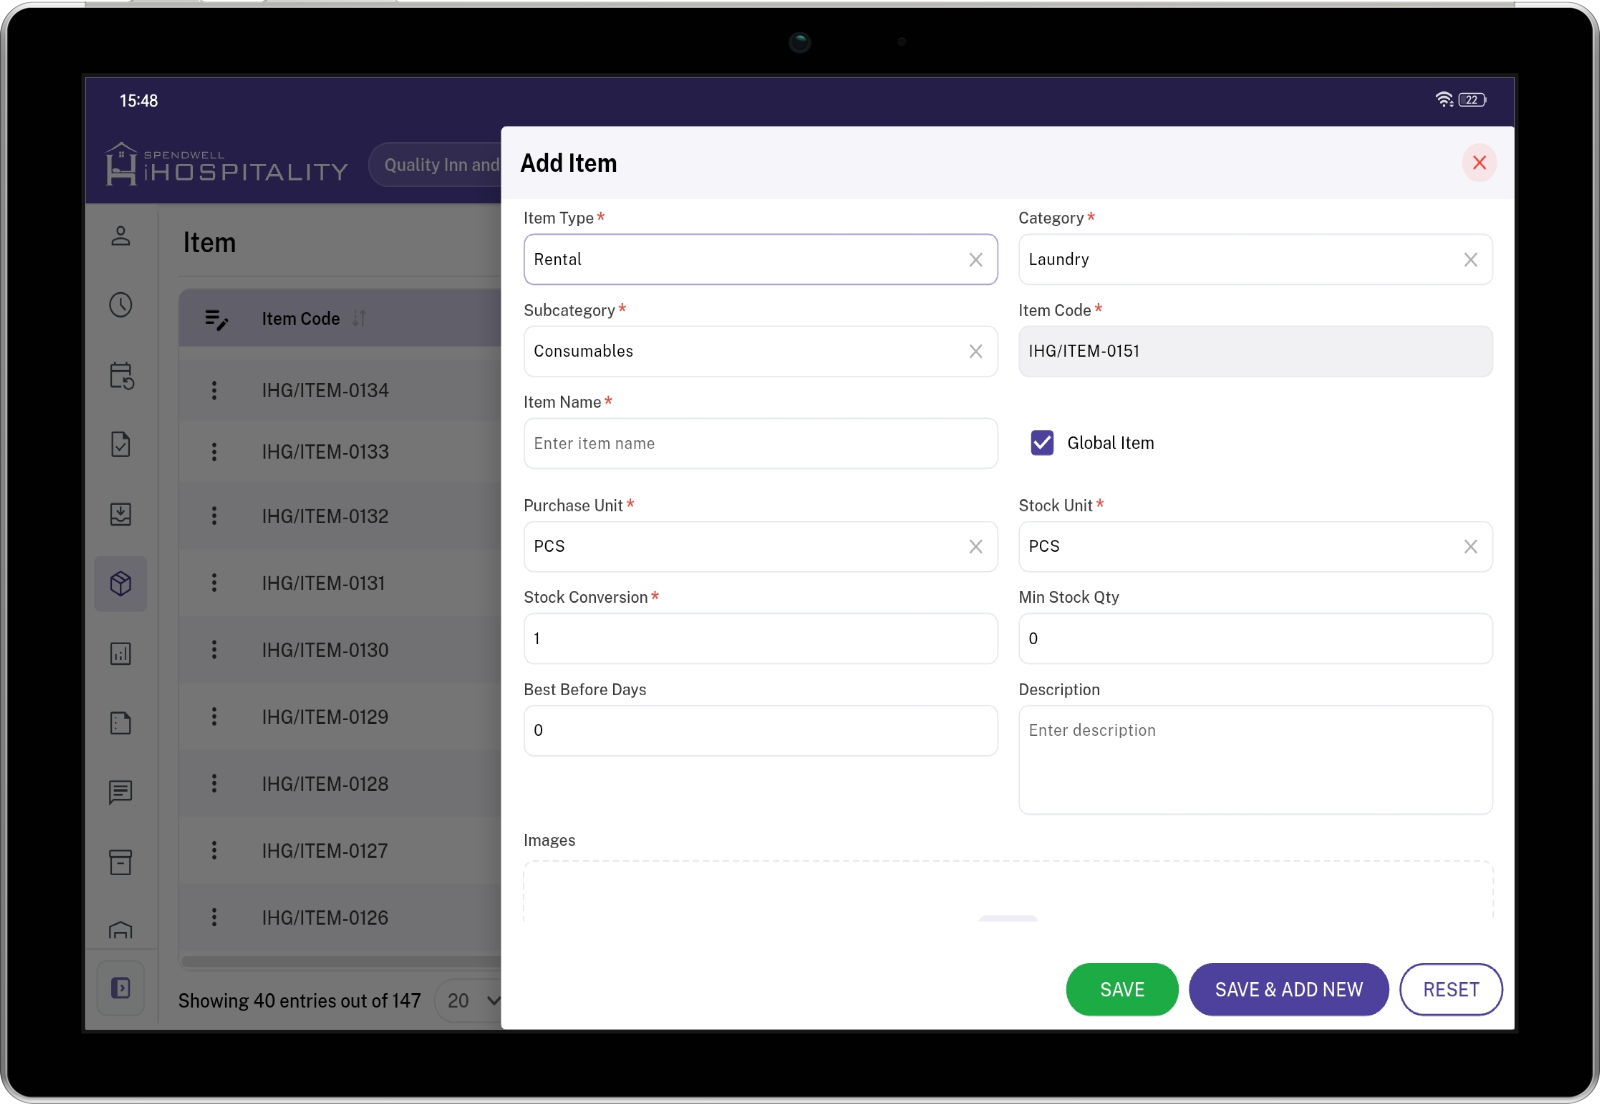Open row menu for IHG/ITEM-0134
Viewport: 1600px width, 1104px height.
coord(214,390)
